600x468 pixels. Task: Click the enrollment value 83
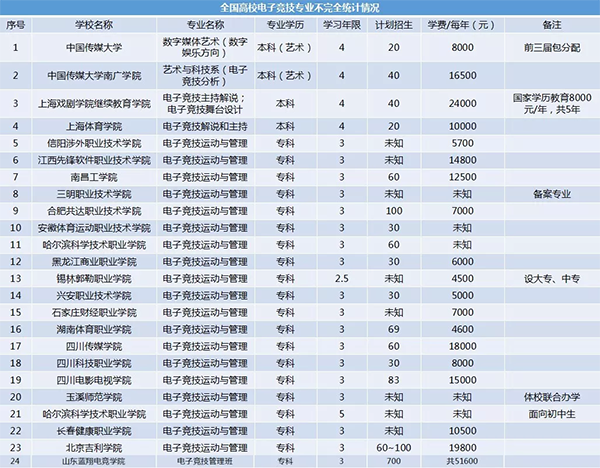(x=394, y=380)
